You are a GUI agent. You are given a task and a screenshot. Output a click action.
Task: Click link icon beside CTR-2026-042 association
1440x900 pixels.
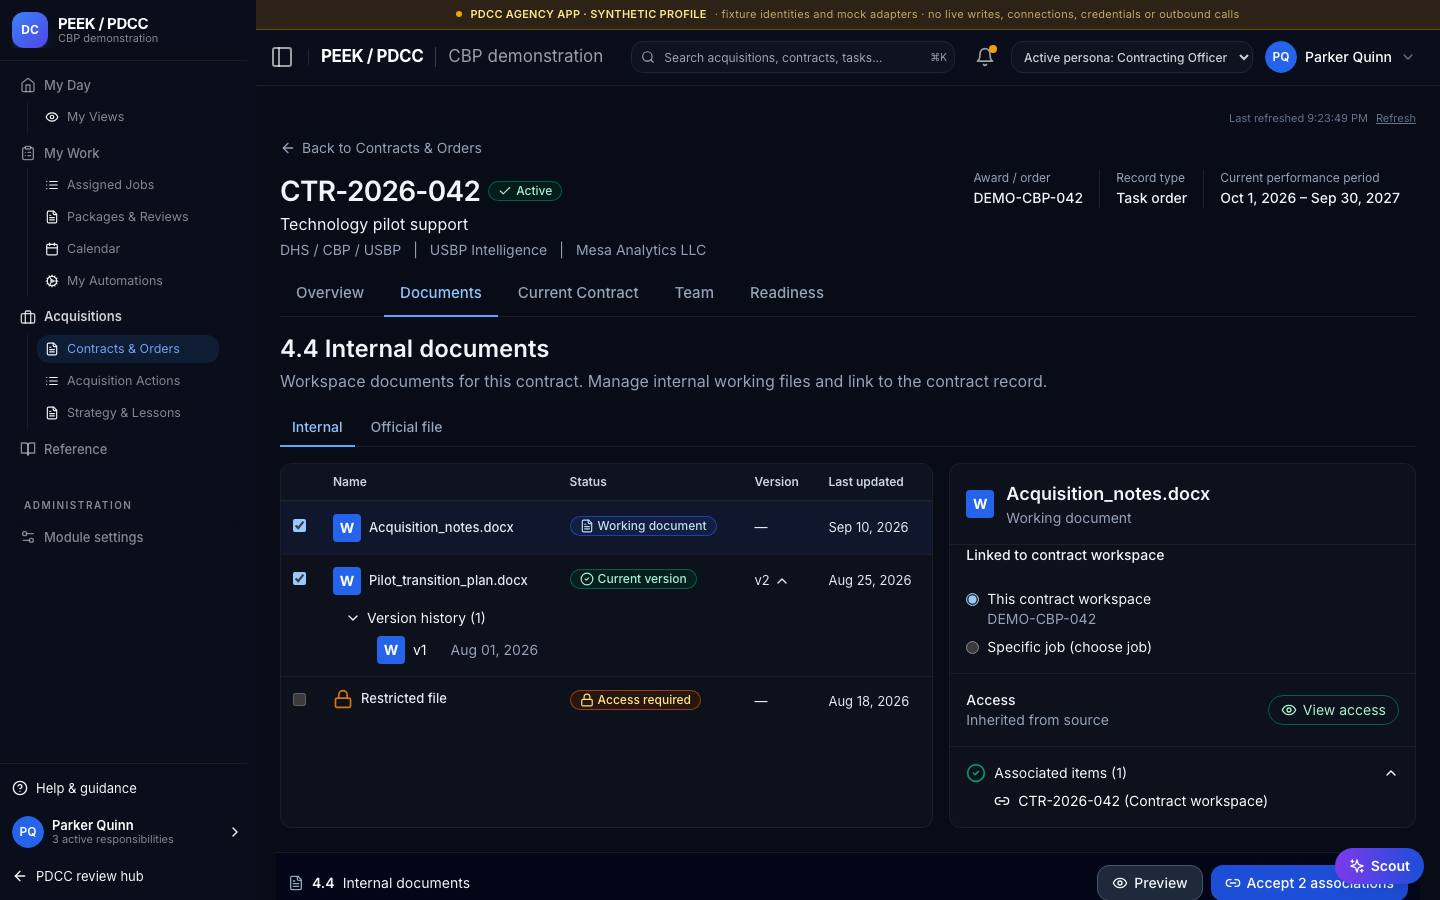pyautogui.click(x=1002, y=801)
